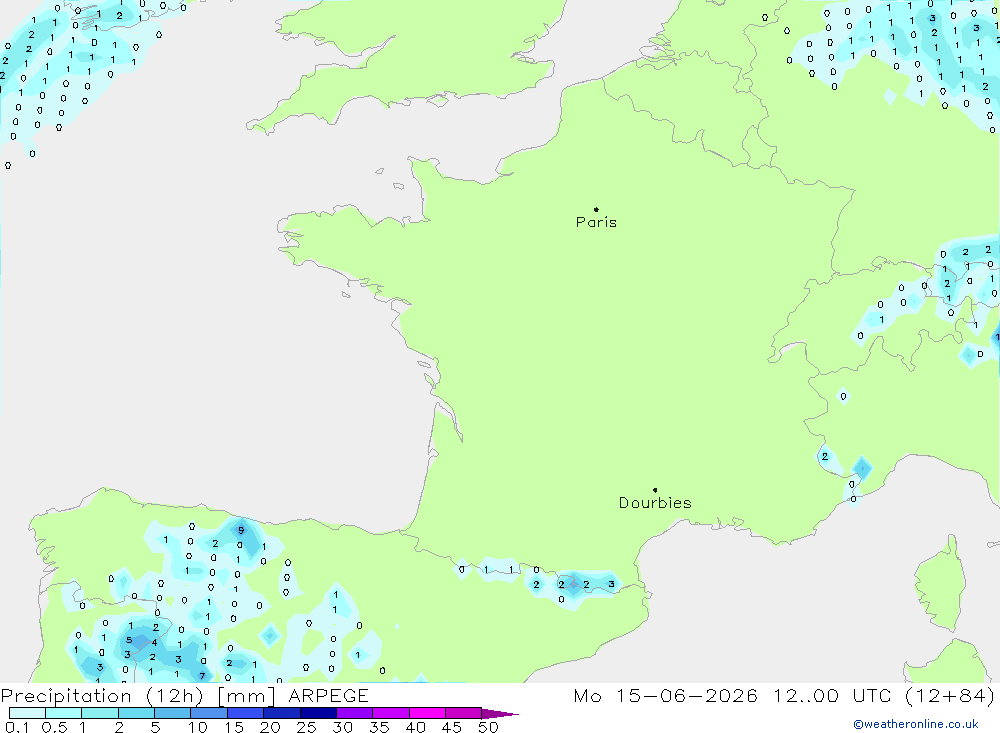This screenshot has width=1000, height=733.
Task: Click the 20–25 mm legend color swatch
Action: 282,713
